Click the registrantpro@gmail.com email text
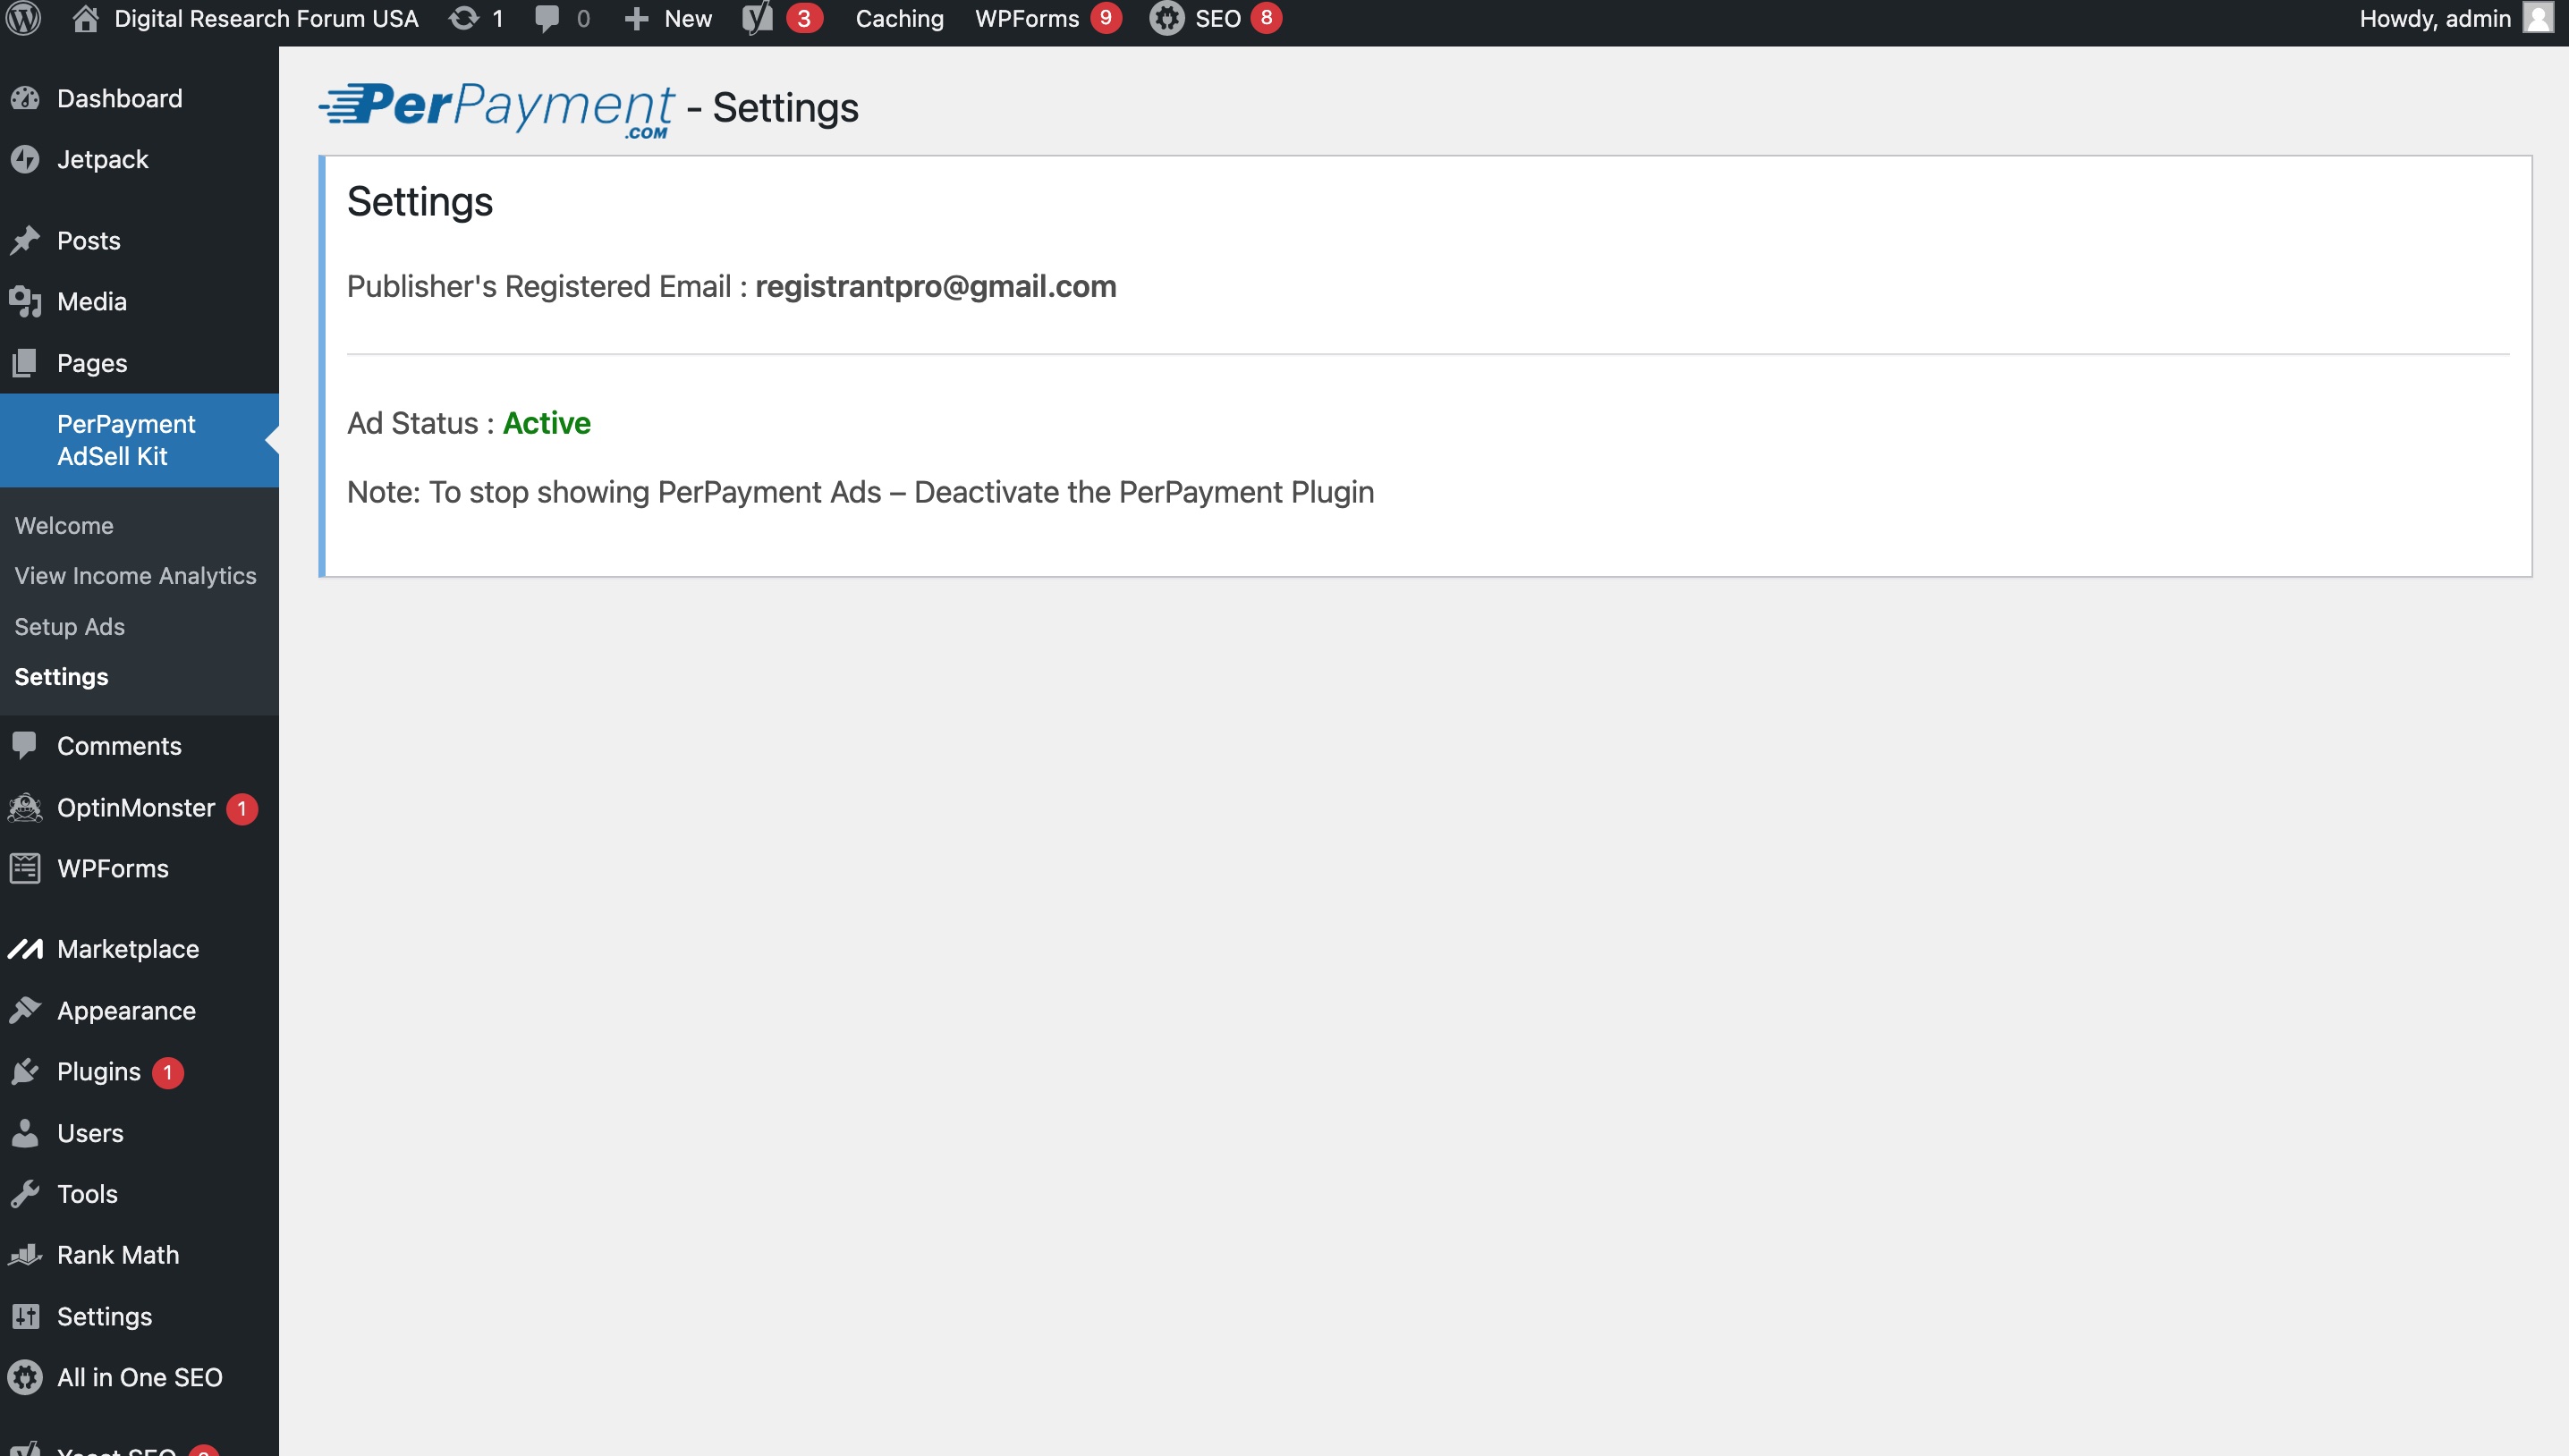 (x=935, y=286)
